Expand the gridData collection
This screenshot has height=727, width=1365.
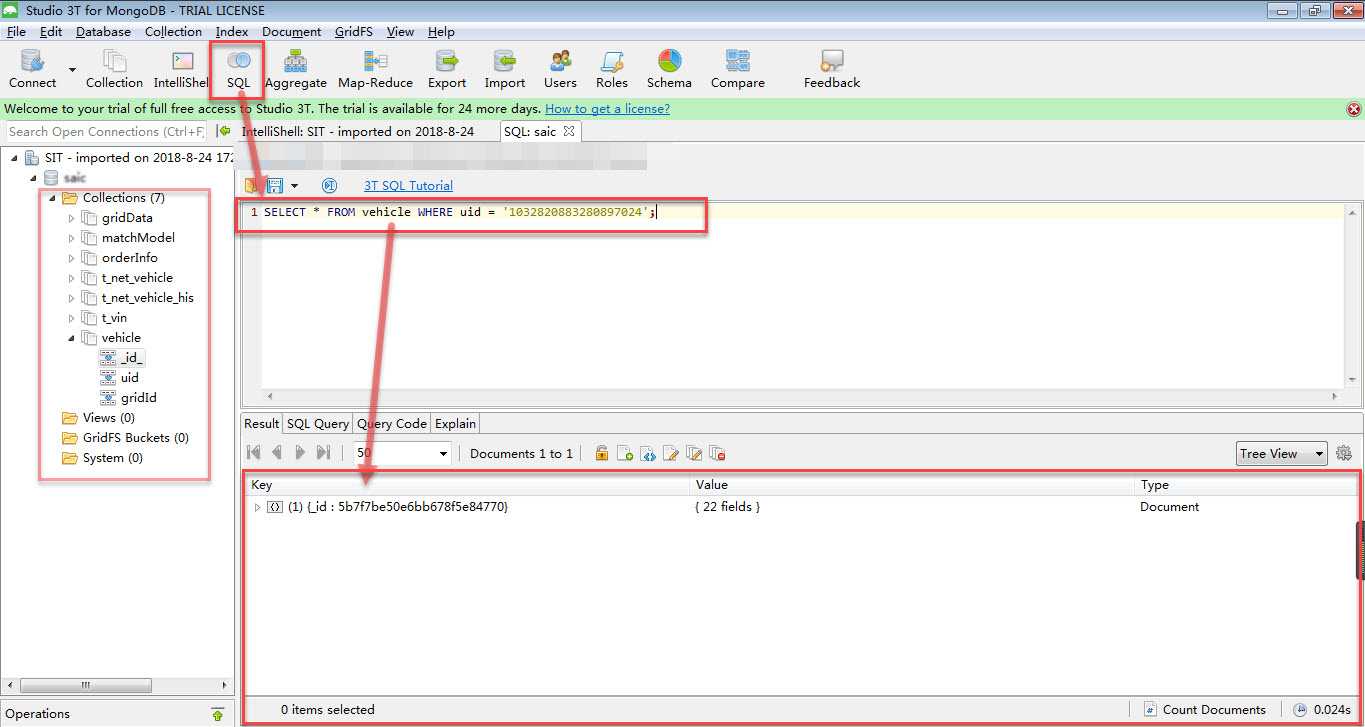coord(71,217)
